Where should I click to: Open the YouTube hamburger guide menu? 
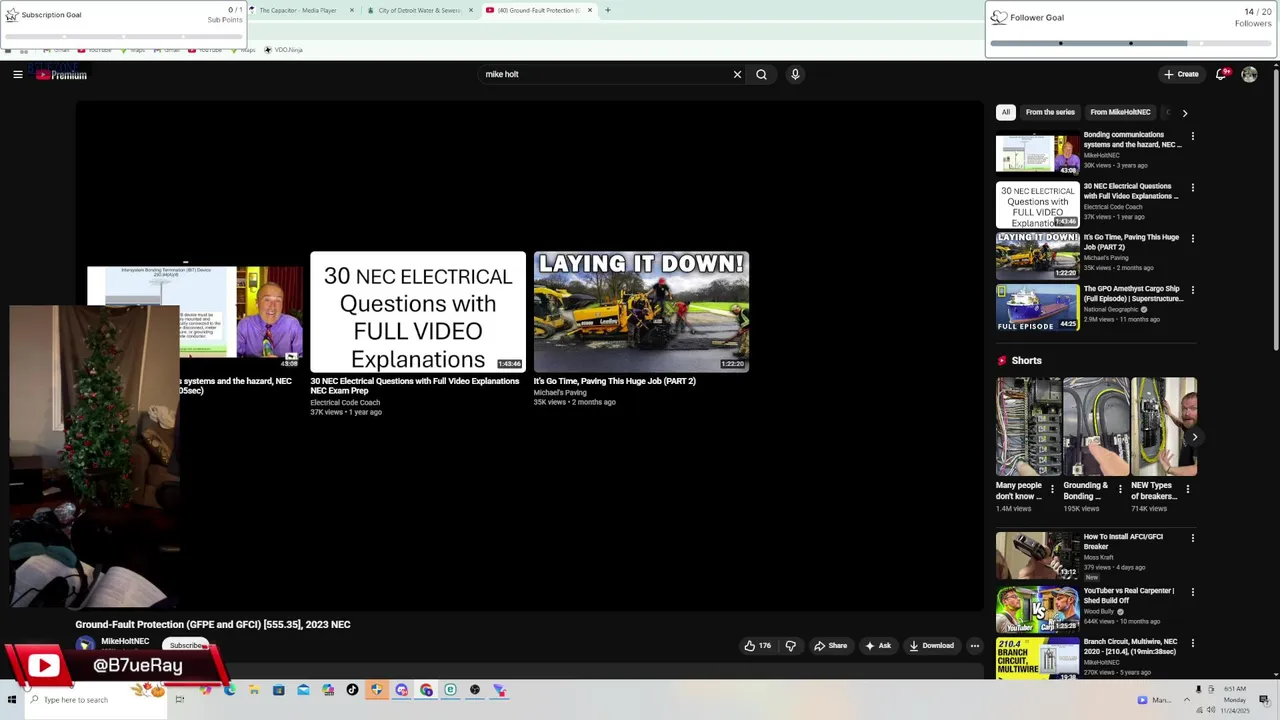pyautogui.click(x=18, y=74)
